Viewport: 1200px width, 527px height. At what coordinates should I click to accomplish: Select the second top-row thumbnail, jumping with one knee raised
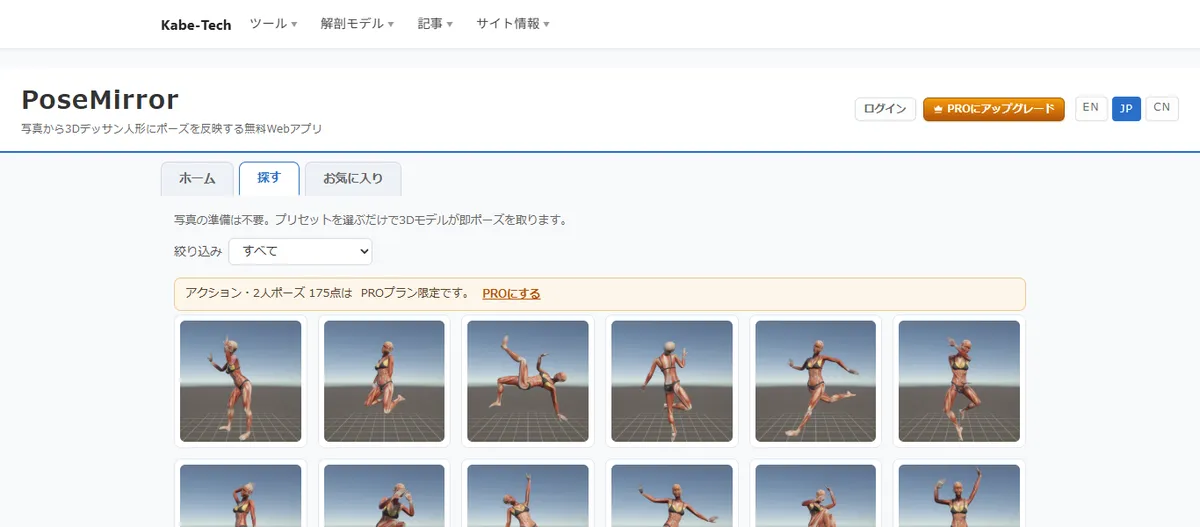(384, 381)
